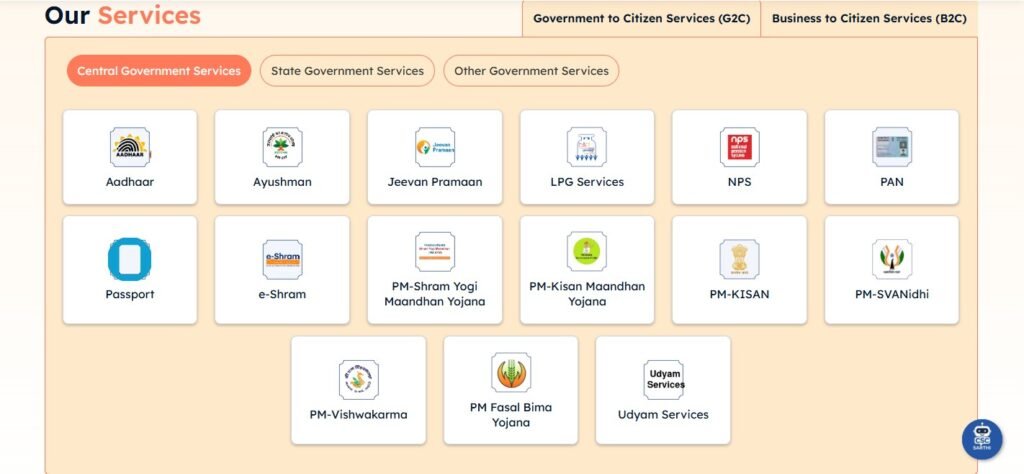The height and width of the screenshot is (474, 1024).
Task: Open the Jeevan Pramaan icon
Action: [x=435, y=147]
